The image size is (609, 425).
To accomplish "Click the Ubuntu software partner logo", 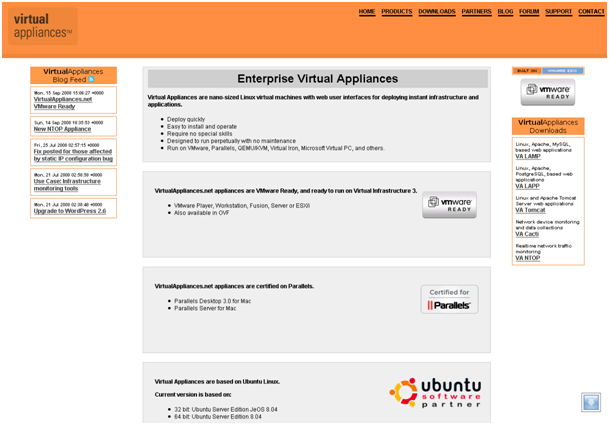I will pos(435,392).
